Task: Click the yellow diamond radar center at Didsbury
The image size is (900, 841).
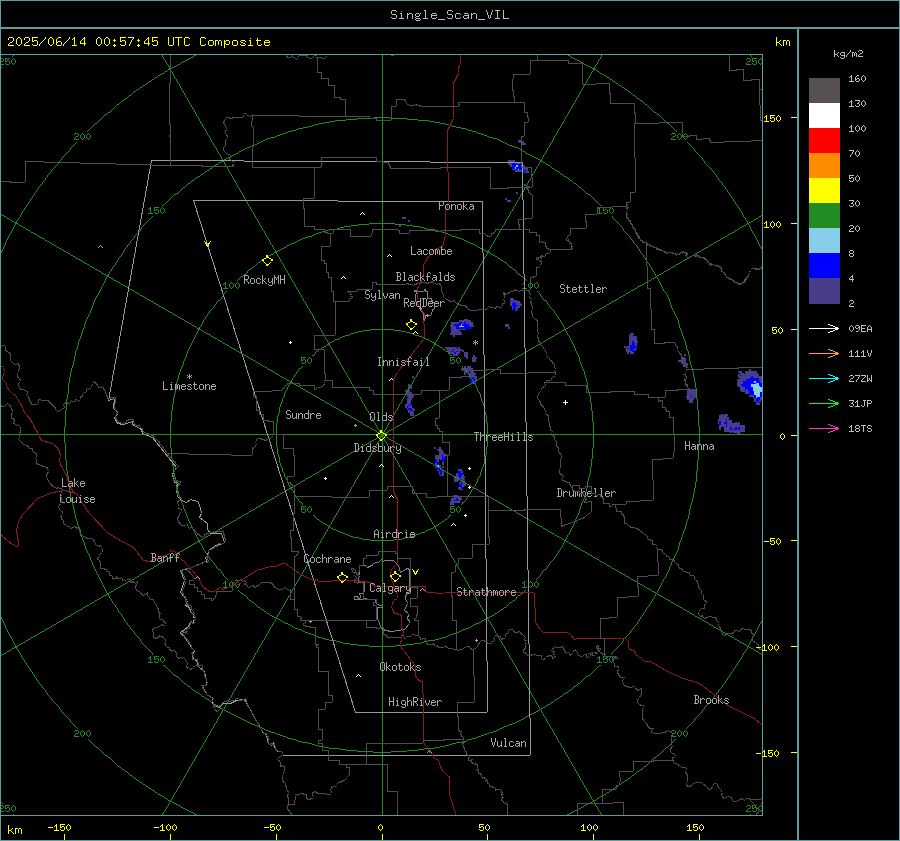Action: pyautogui.click(x=382, y=436)
